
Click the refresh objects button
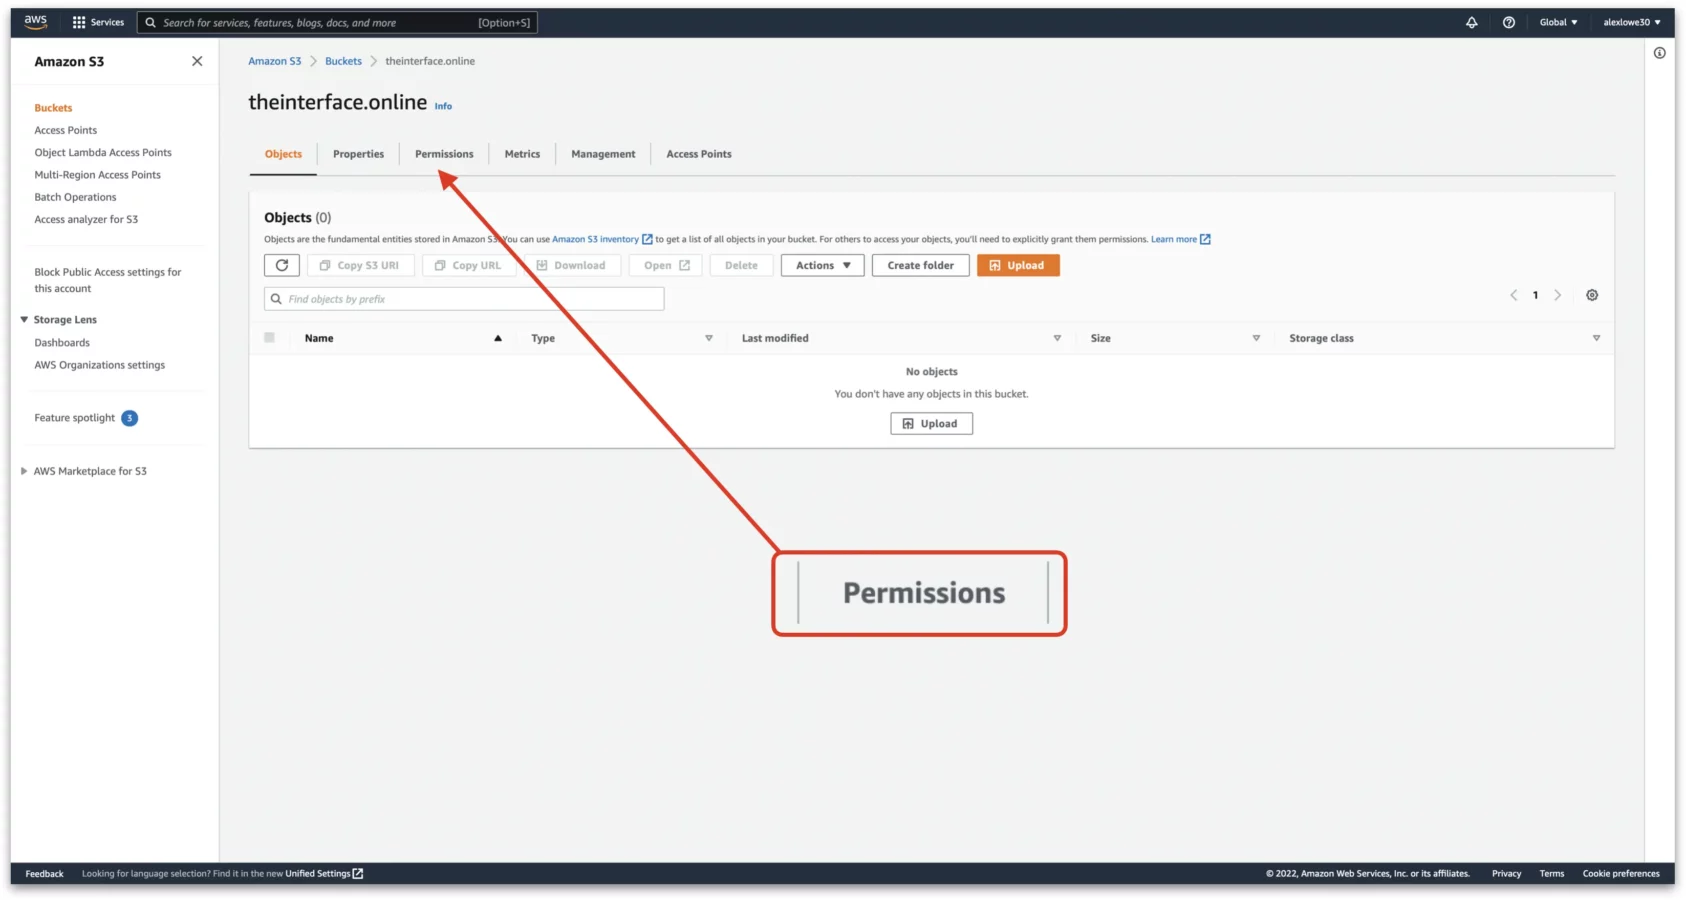[x=282, y=265]
